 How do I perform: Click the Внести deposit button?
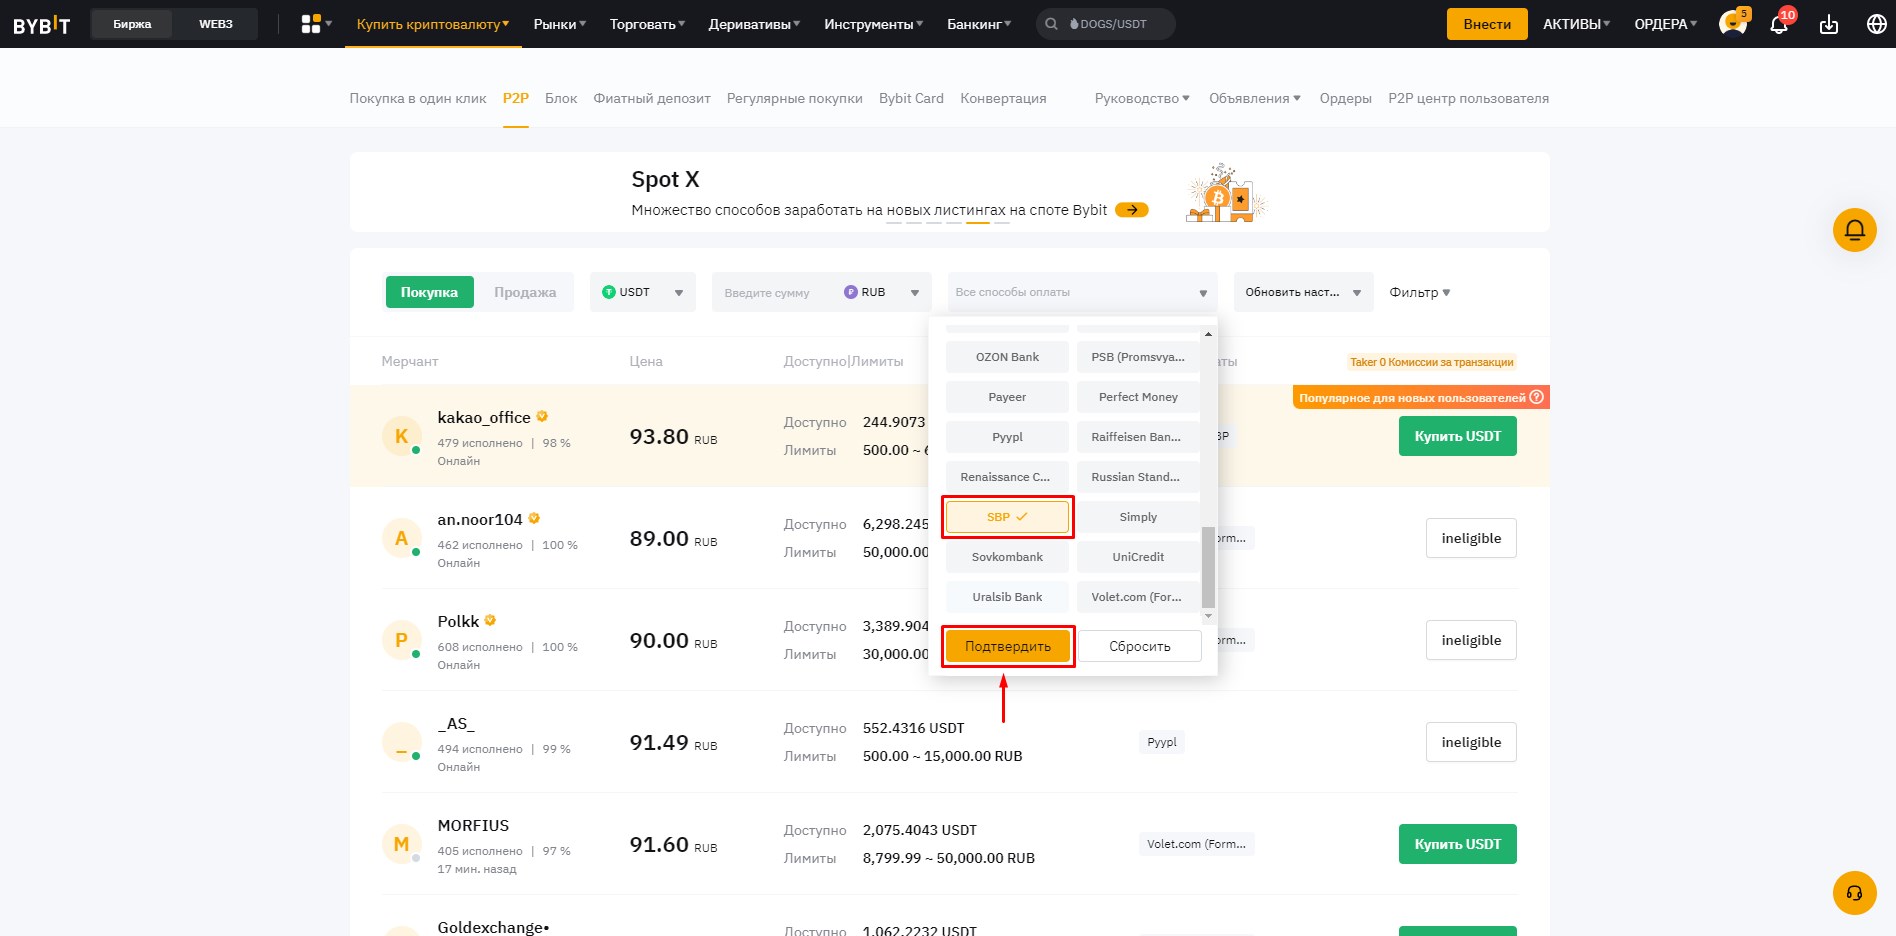1487,24
